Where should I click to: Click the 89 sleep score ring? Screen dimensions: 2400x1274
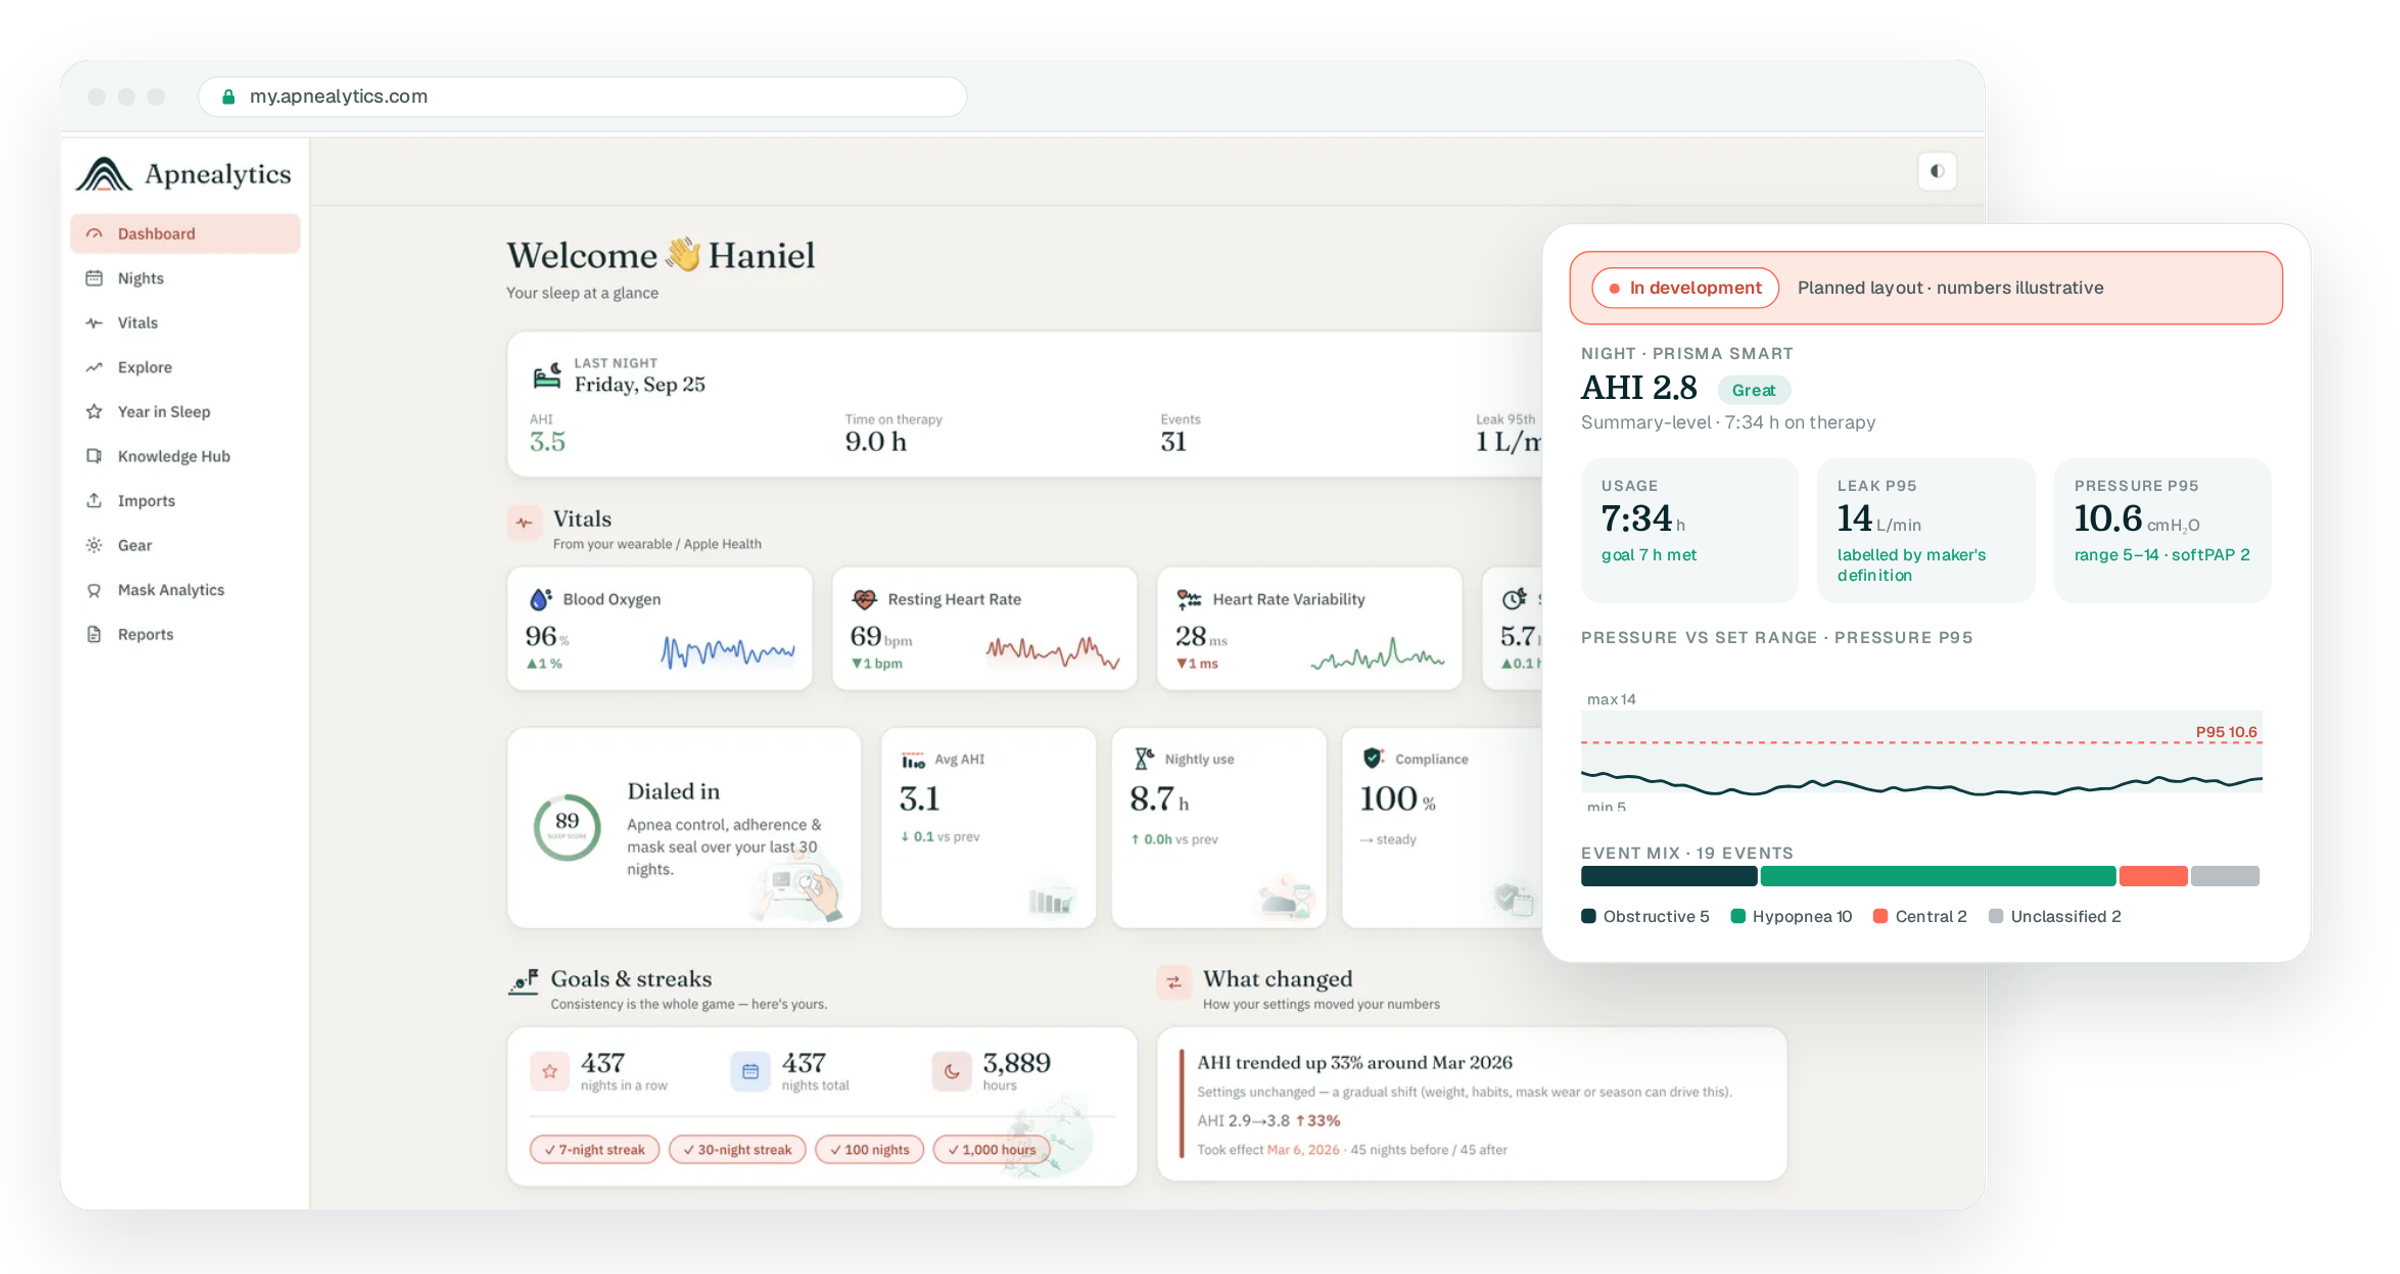point(567,827)
